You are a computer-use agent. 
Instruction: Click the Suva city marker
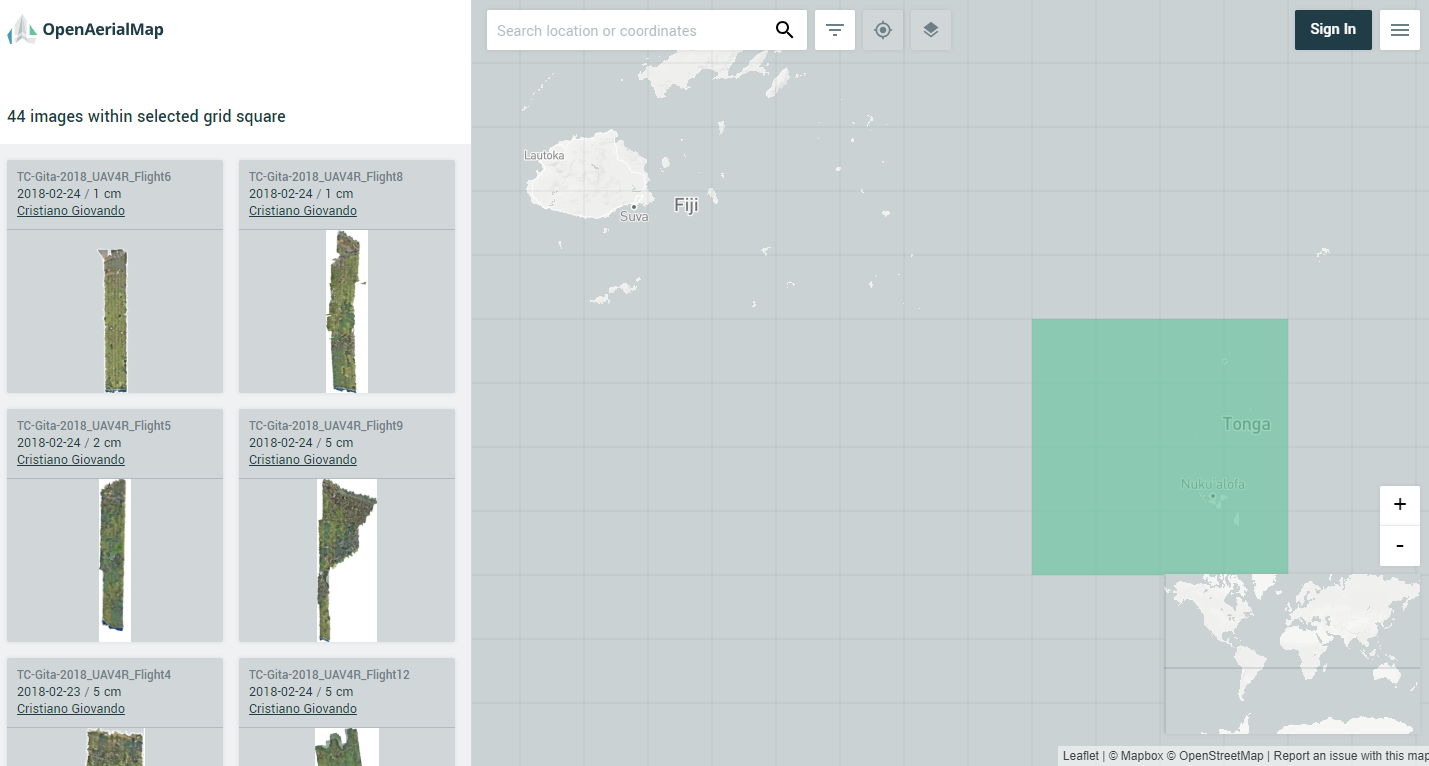coord(634,207)
